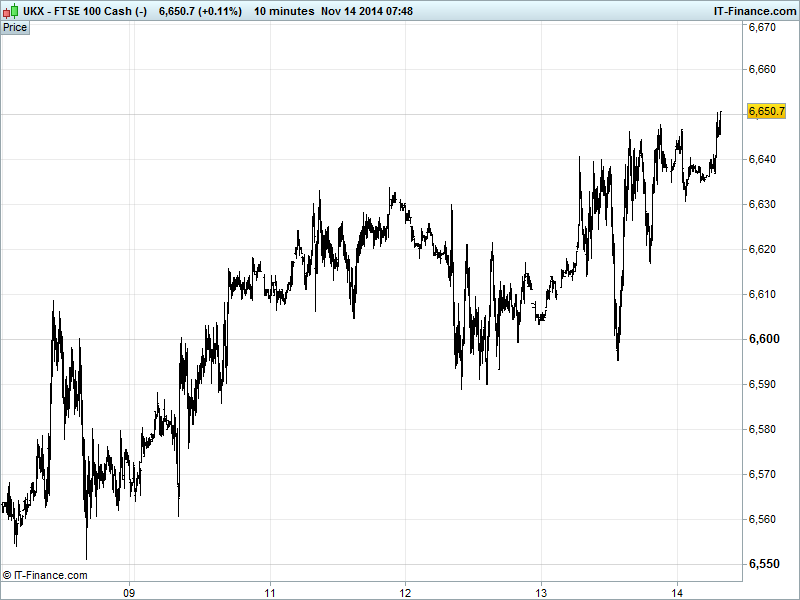Click the Nov 14 2014 07:48 timestamp
Image resolution: width=800 pixels, height=600 pixels.
369,10
